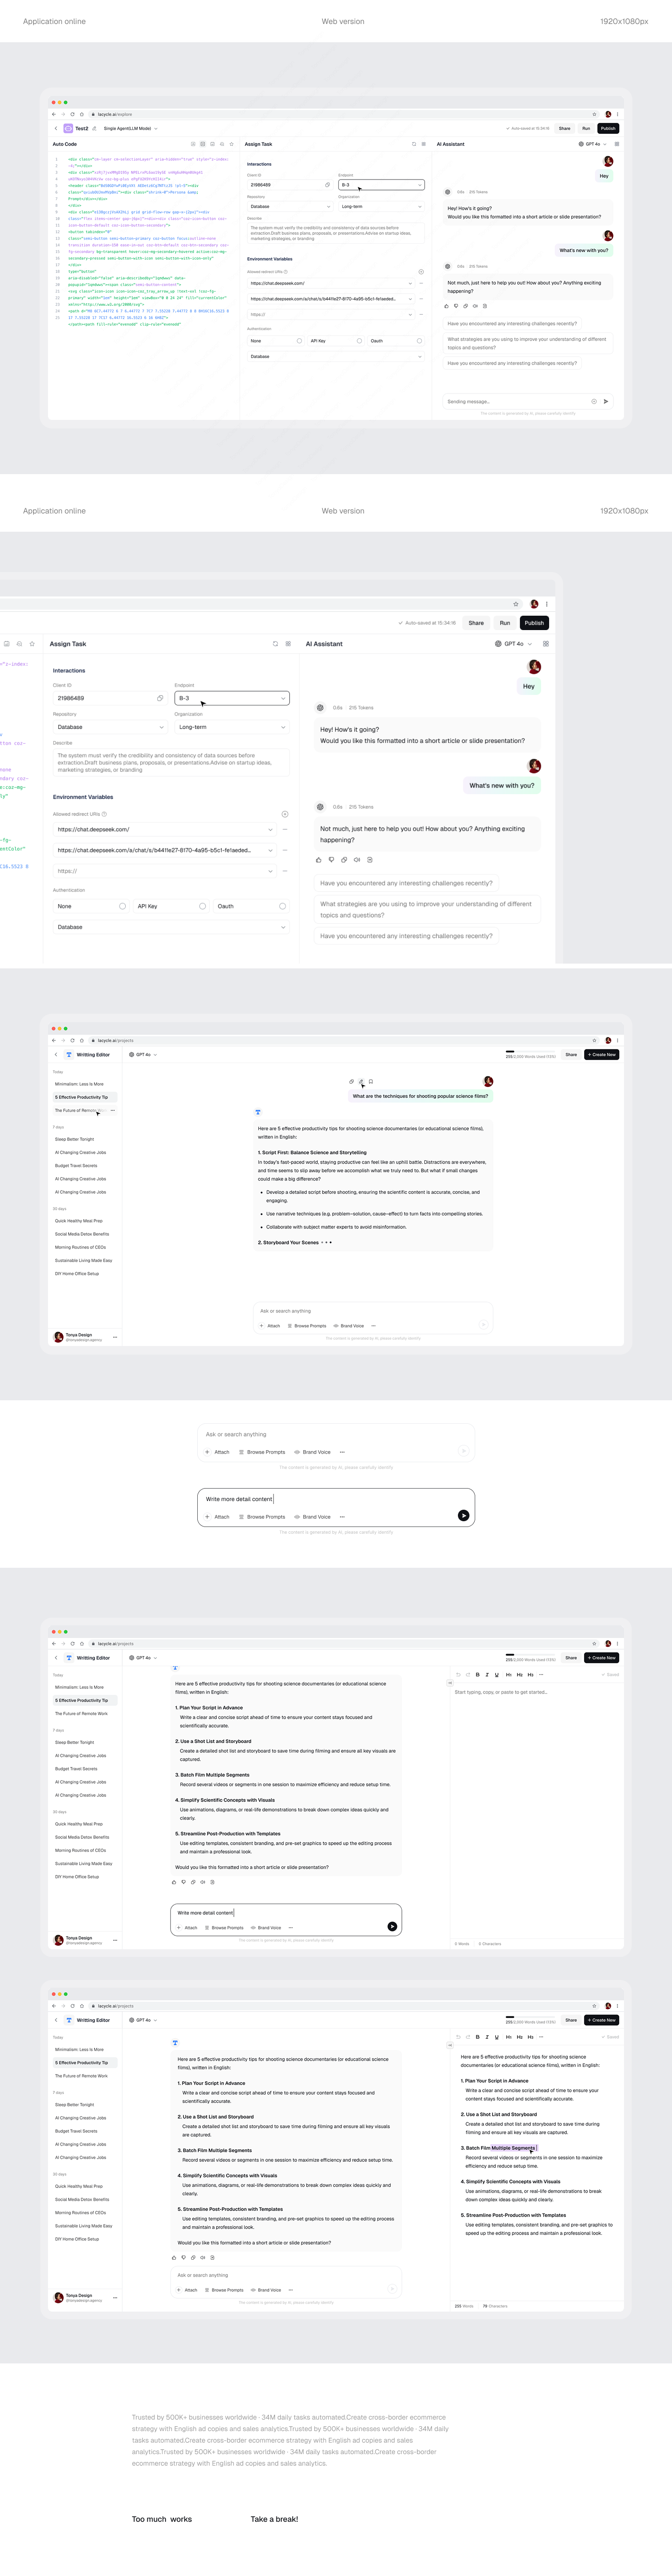Click Create New in science-films question window
The image size is (672, 2576).
point(602,1054)
